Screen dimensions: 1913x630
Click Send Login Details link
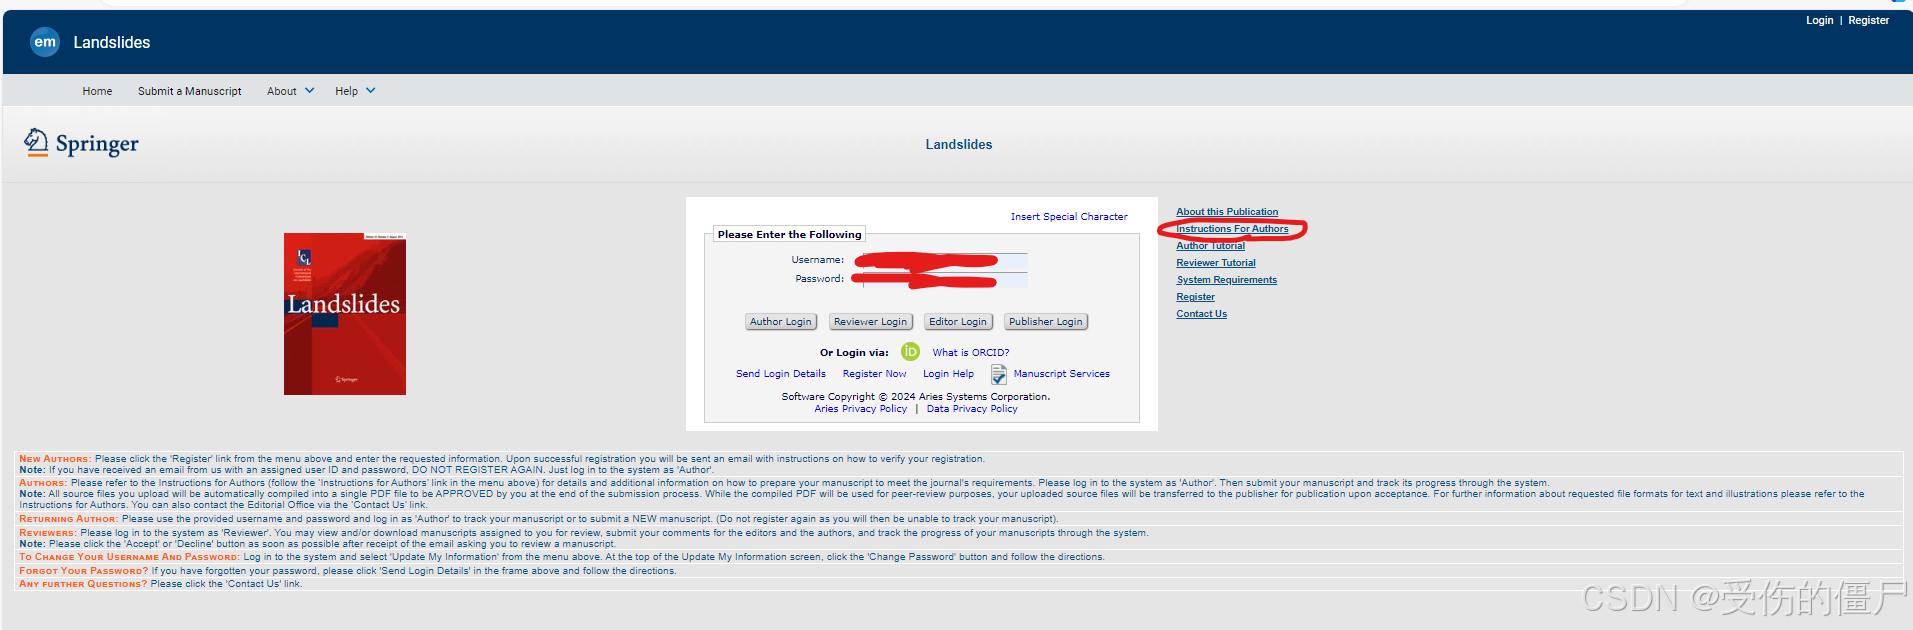click(781, 374)
